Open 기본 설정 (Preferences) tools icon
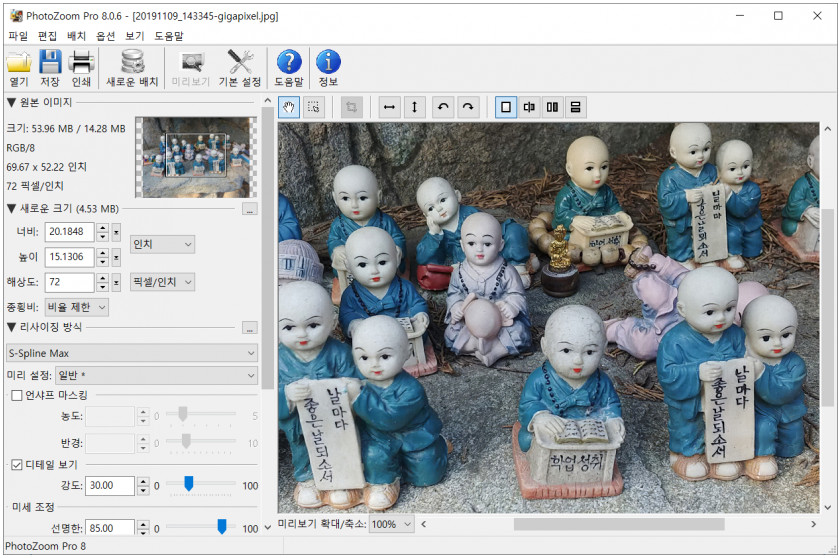The width and height of the screenshot is (839, 558). tap(239, 62)
